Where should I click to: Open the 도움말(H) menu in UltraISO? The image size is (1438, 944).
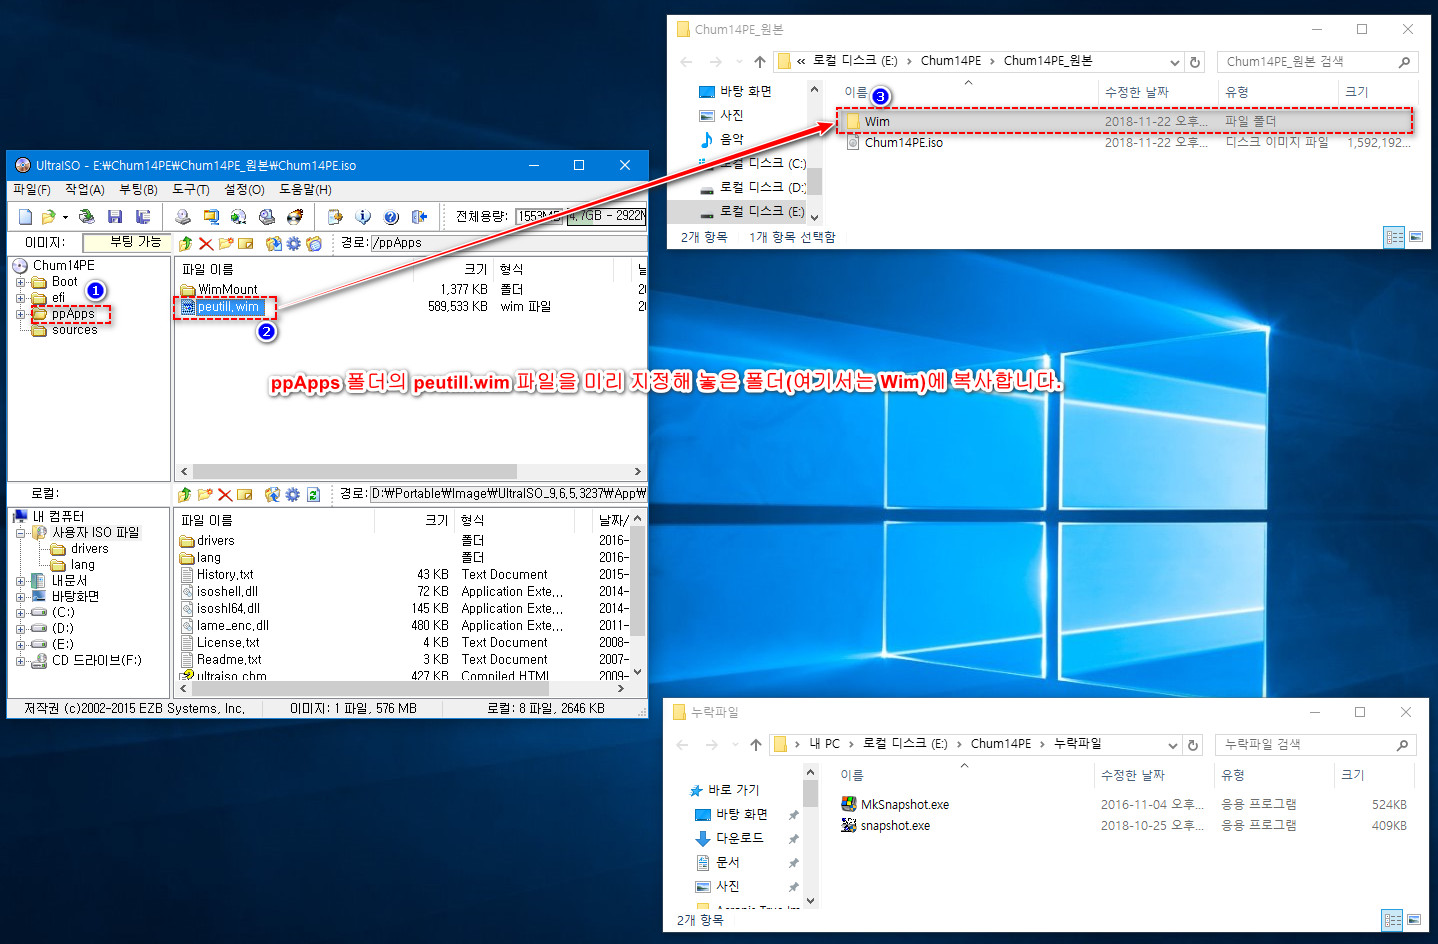[x=305, y=189]
